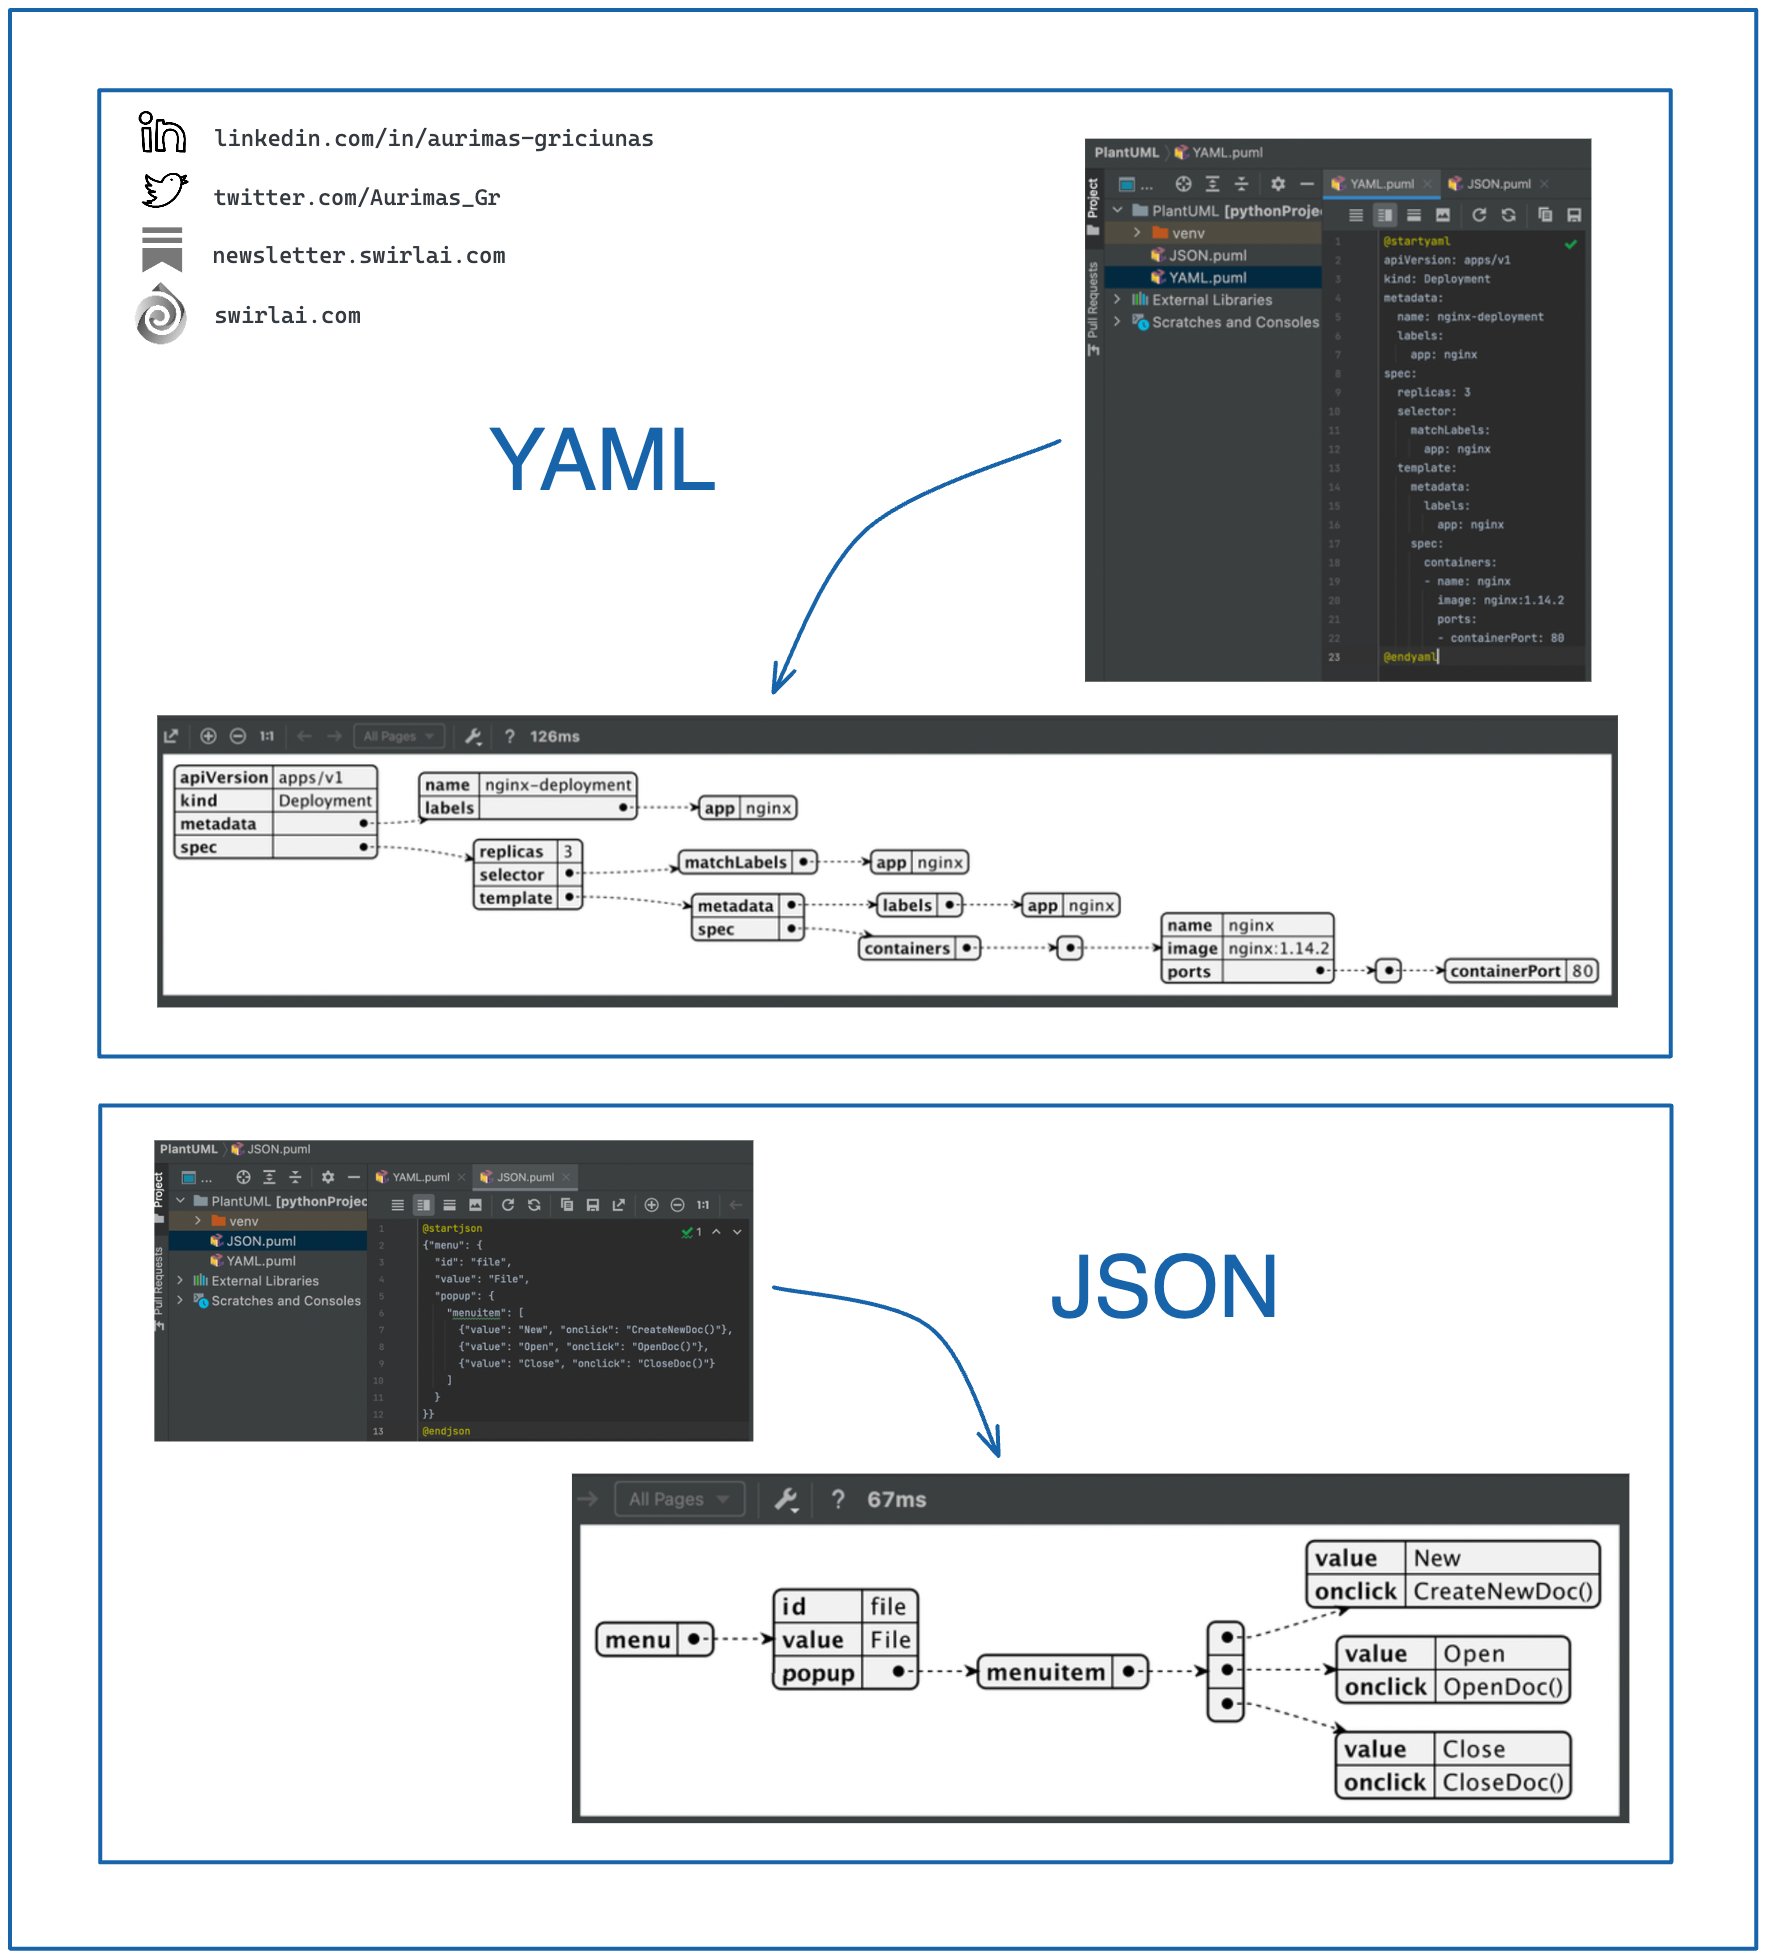Click image icon in YAML.puml editor toolbar

pos(1443,215)
